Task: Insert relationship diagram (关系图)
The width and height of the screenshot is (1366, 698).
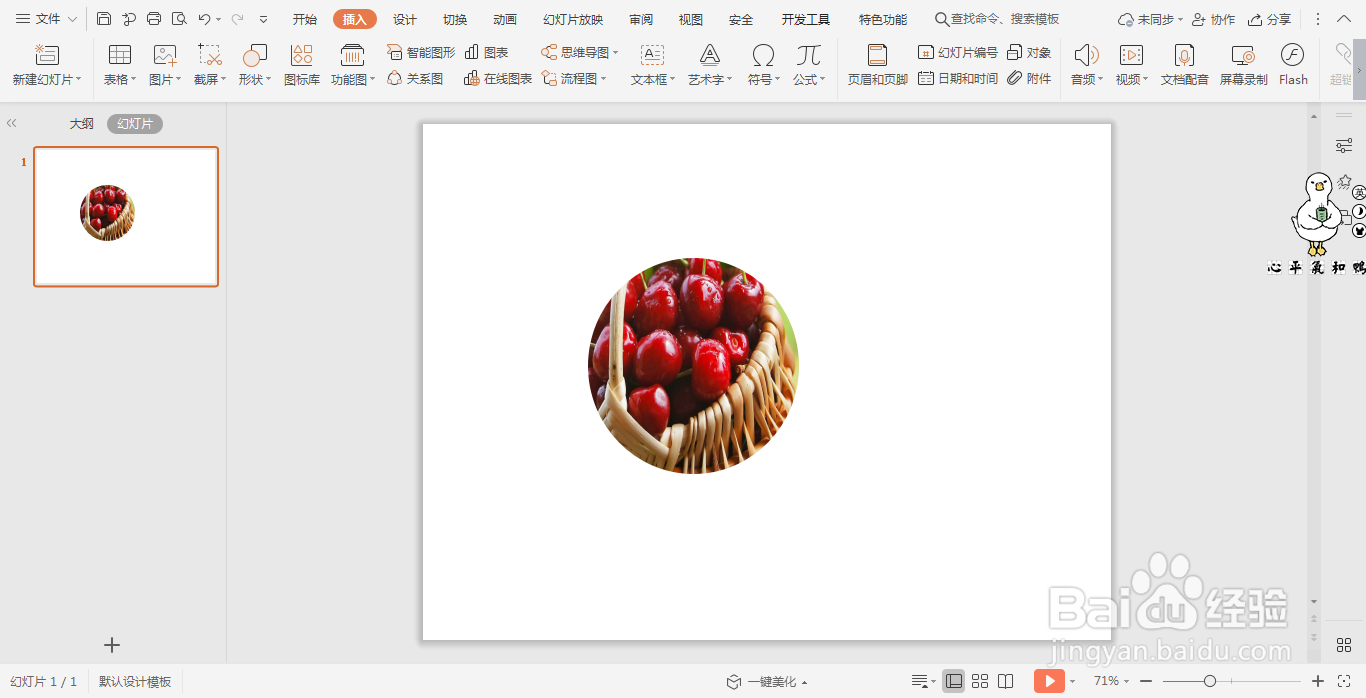Action: 415,78
